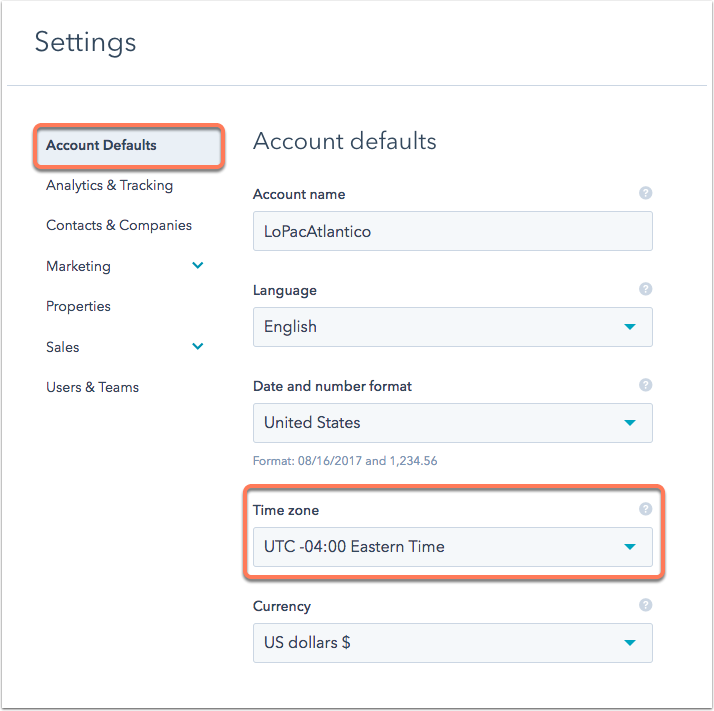714x711 pixels.
Task: Click help icon beside Language label
Action: 645,289
